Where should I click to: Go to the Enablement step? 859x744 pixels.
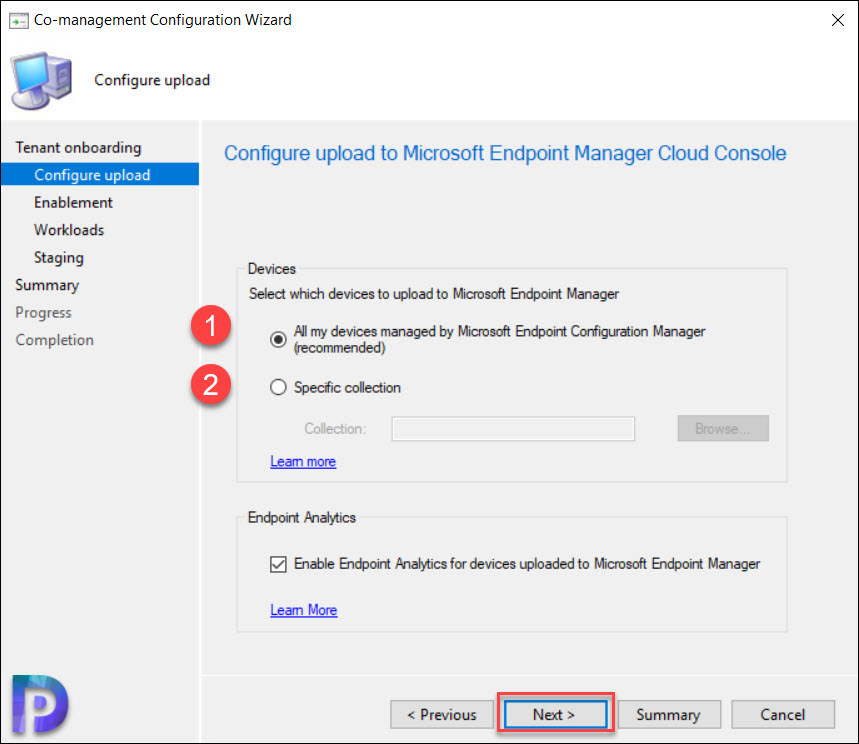click(73, 202)
